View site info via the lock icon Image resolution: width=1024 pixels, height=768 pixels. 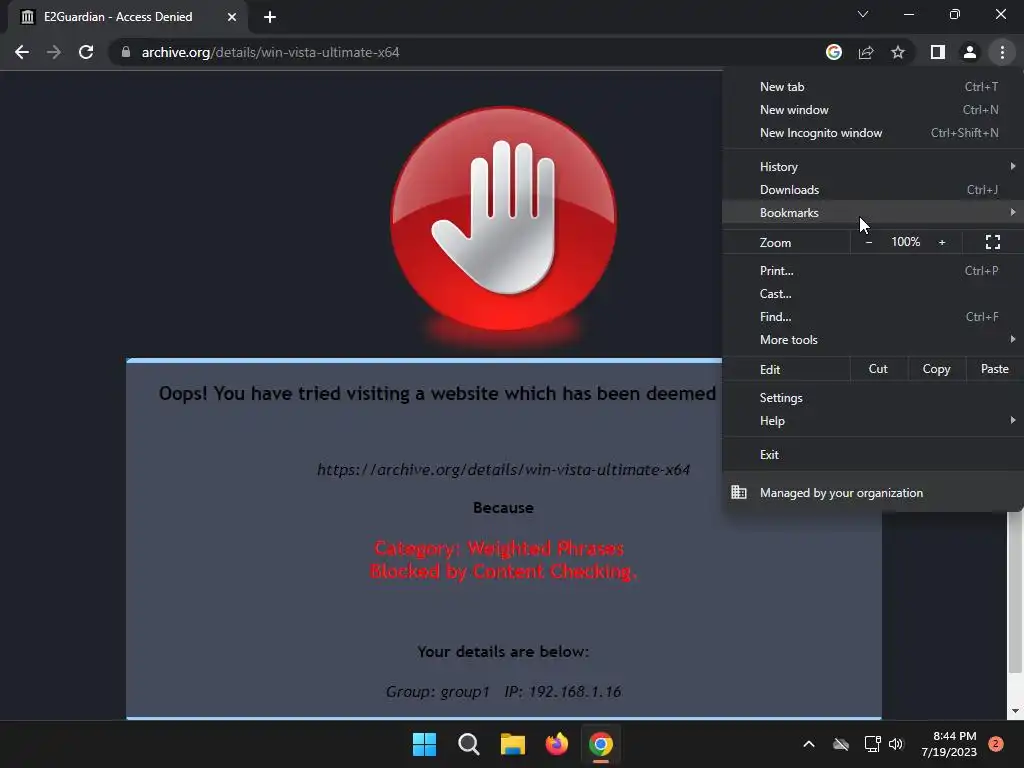pos(126,52)
